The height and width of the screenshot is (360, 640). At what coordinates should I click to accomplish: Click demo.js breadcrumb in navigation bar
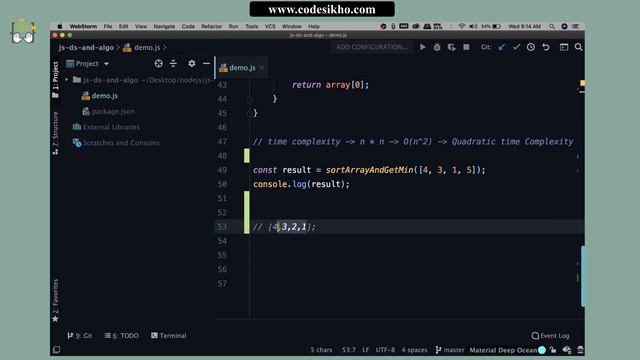point(142,47)
